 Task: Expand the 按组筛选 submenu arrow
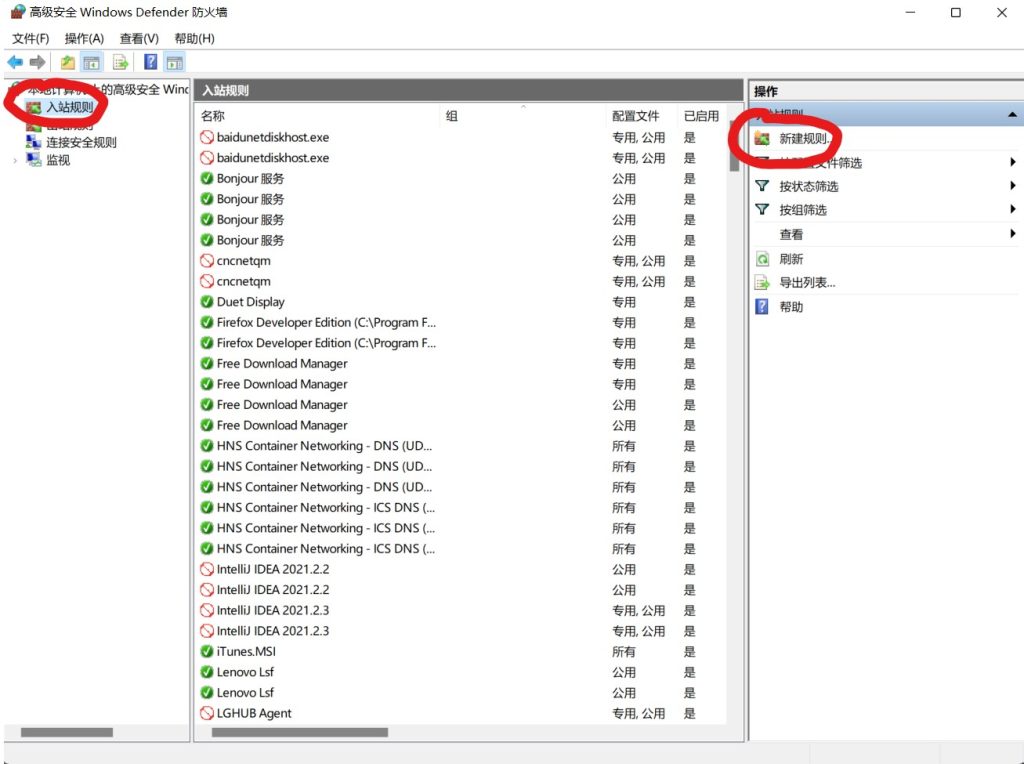(1012, 210)
